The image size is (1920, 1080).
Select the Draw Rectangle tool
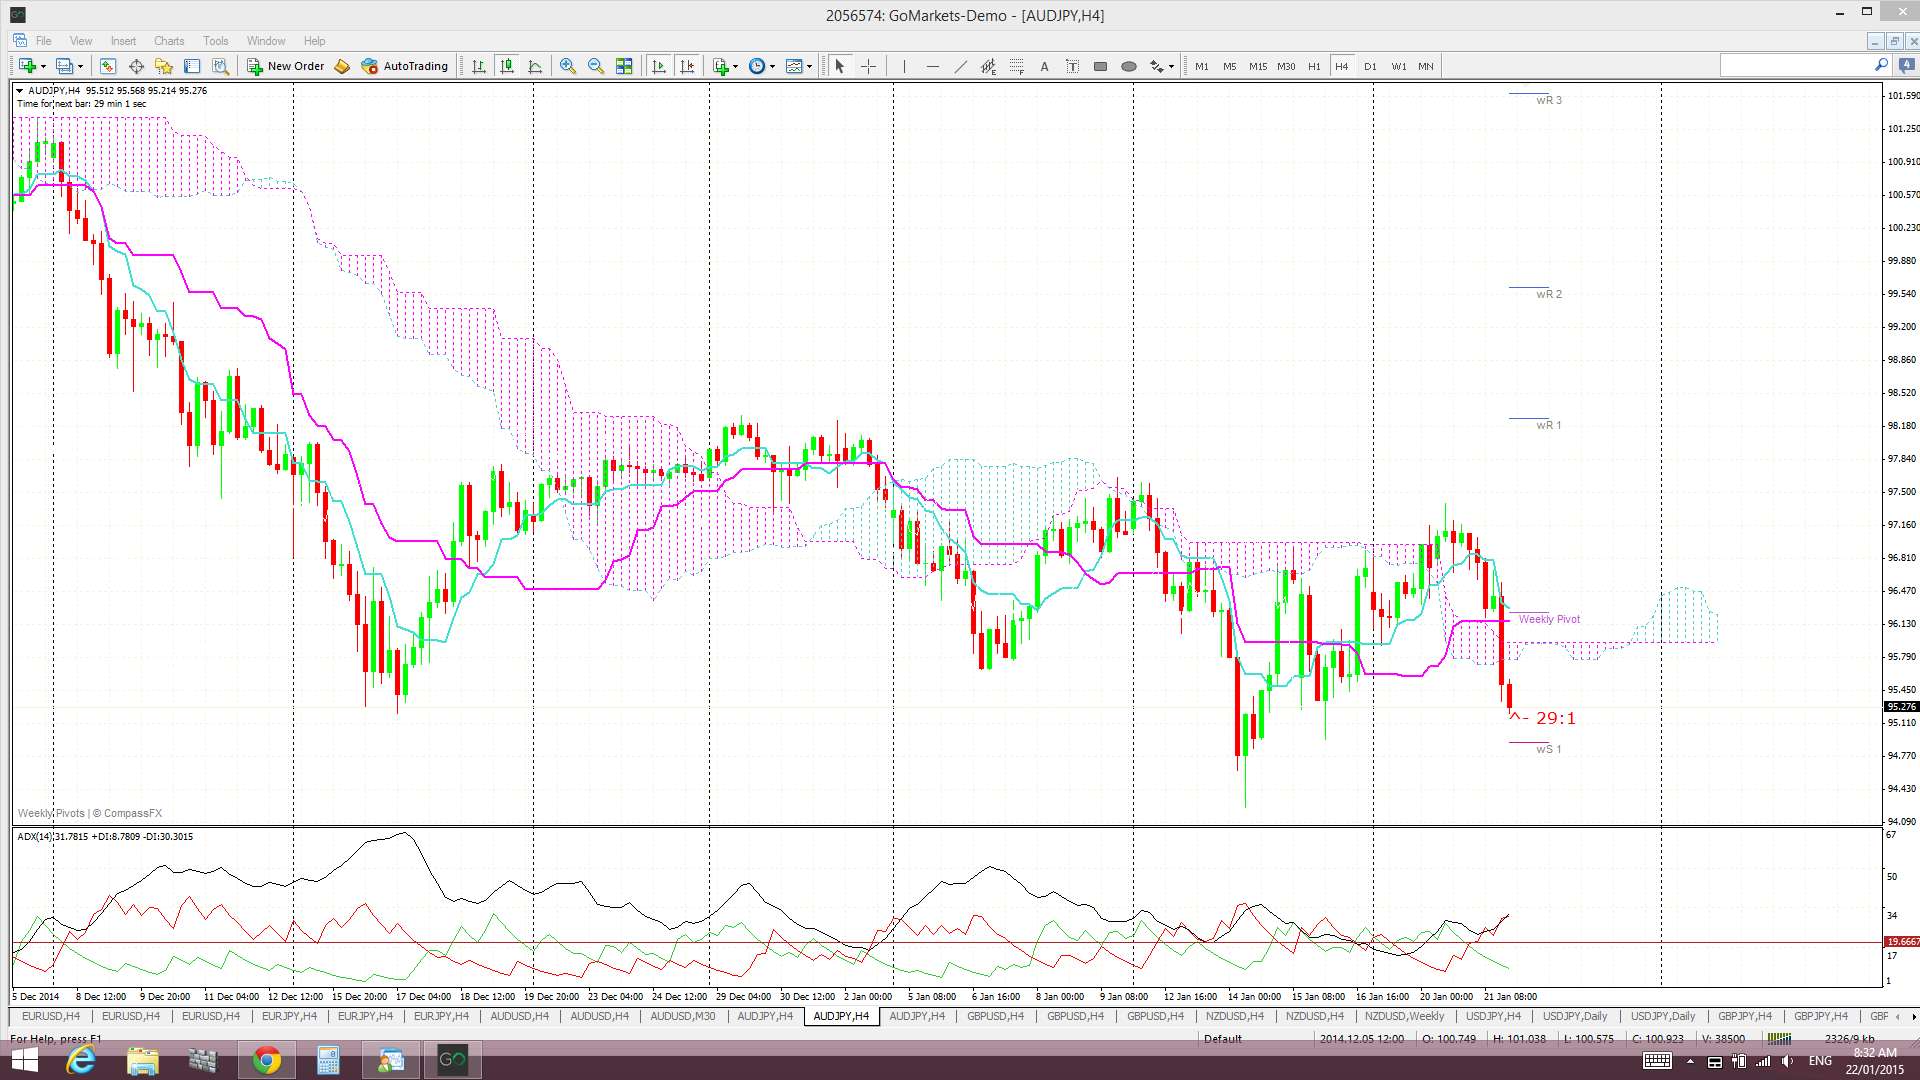coord(1100,66)
